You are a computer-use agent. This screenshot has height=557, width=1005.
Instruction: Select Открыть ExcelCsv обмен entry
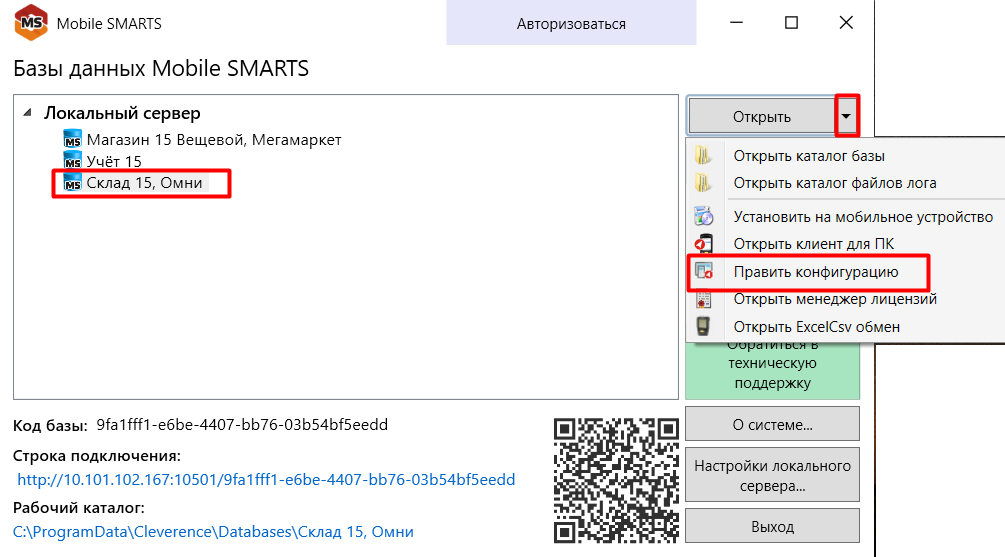[x=817, y=327]
